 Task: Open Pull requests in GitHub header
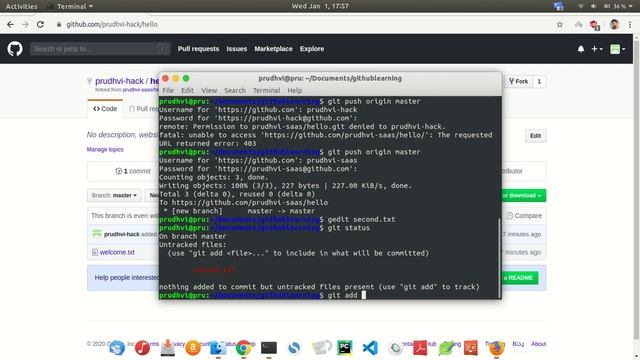pos(198,49)
